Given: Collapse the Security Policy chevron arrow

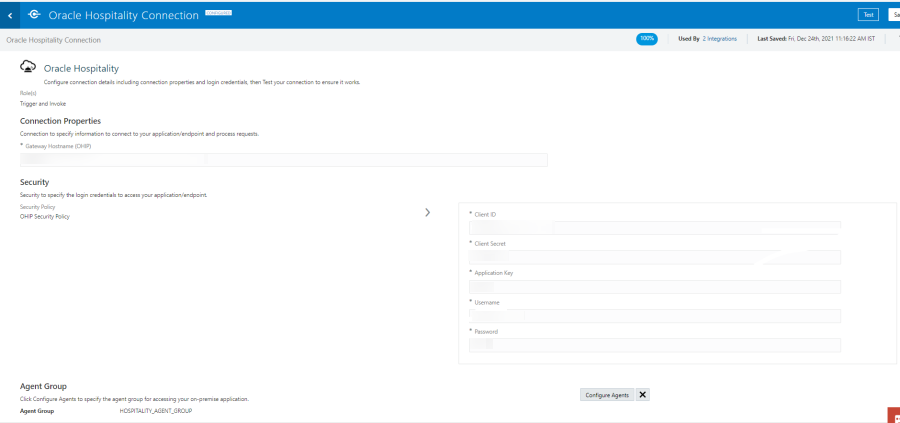Looking at the screenshot, I should coord(428,212).
